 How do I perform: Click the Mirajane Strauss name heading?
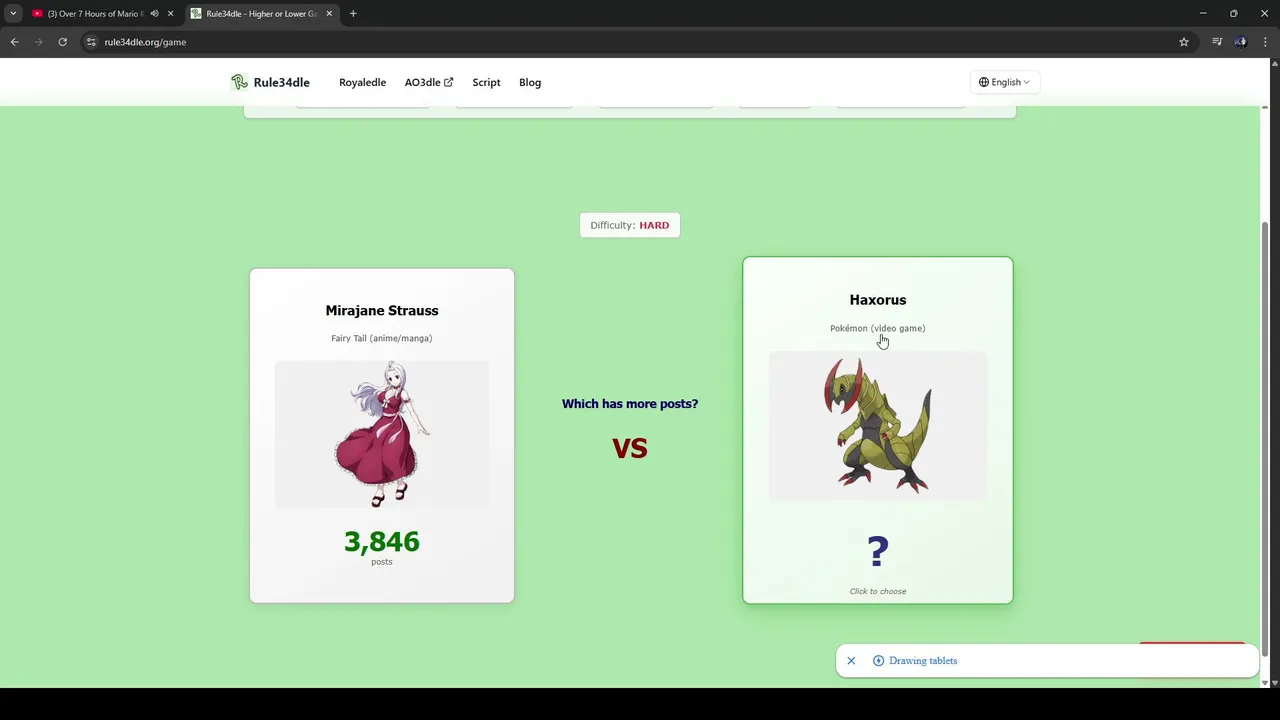tap(382, 310)
